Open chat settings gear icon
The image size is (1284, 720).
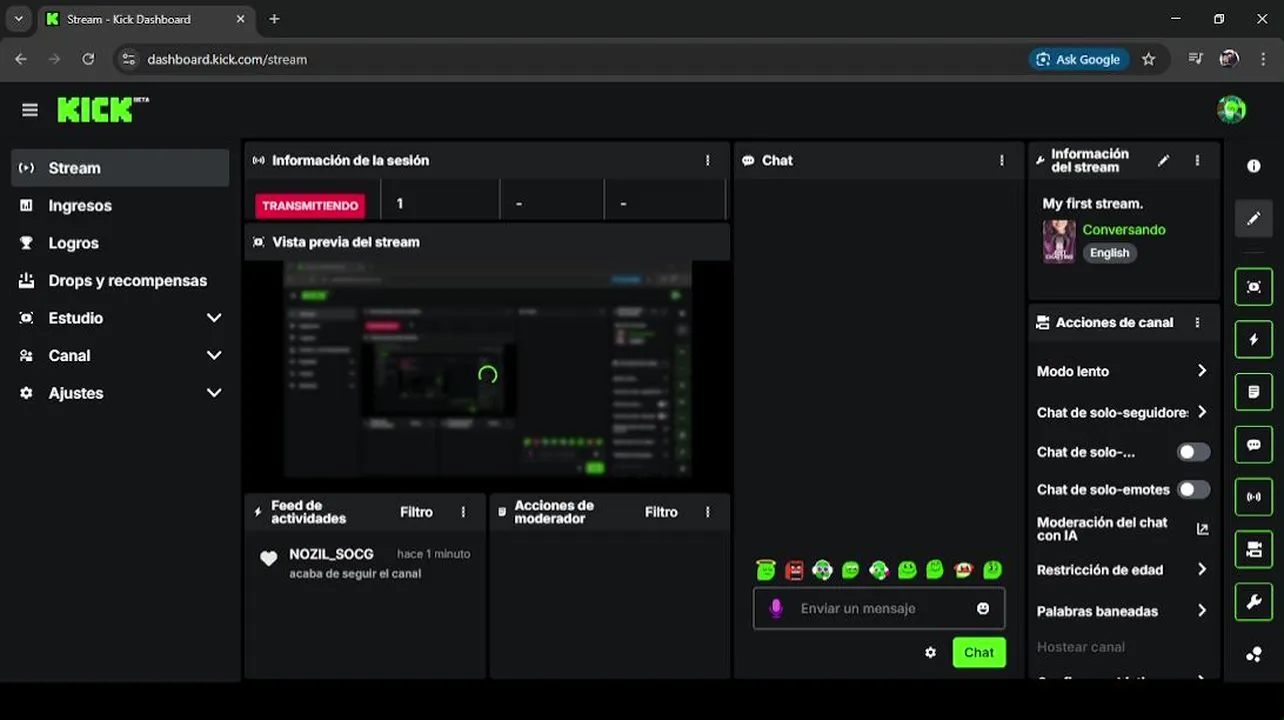[930, 652]
